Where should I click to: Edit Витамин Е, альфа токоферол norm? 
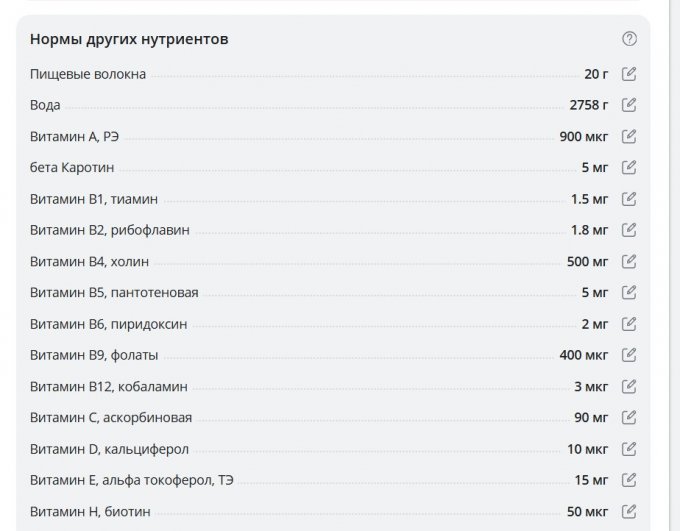point(629,479)
